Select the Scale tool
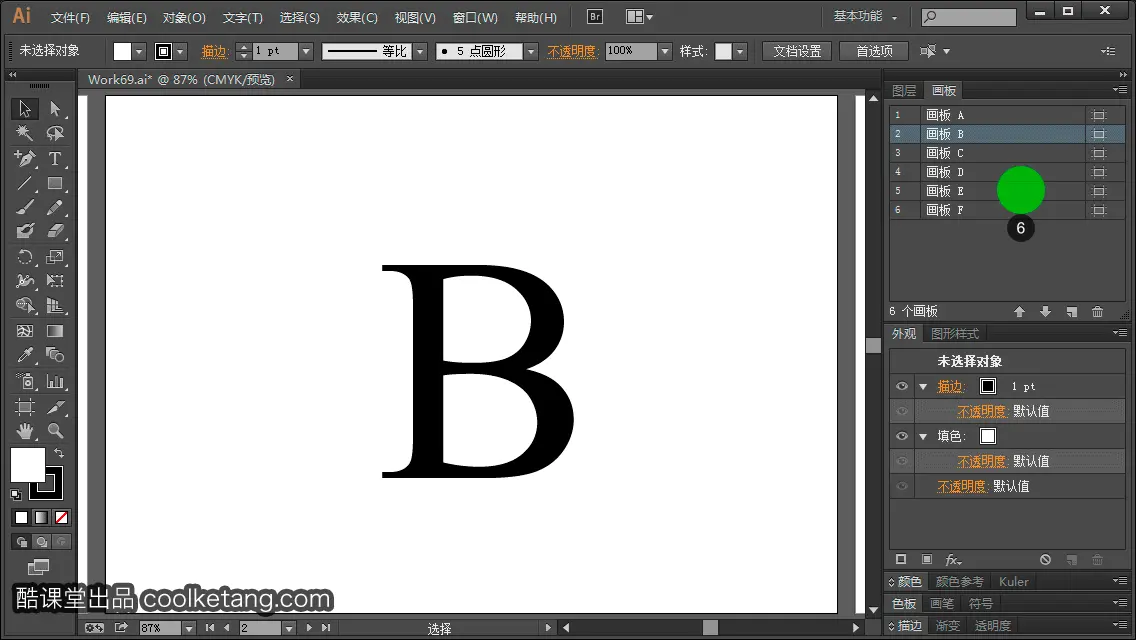Image resolution: width=1136 pixels, height=640 pixels. [x=55, y=257]
